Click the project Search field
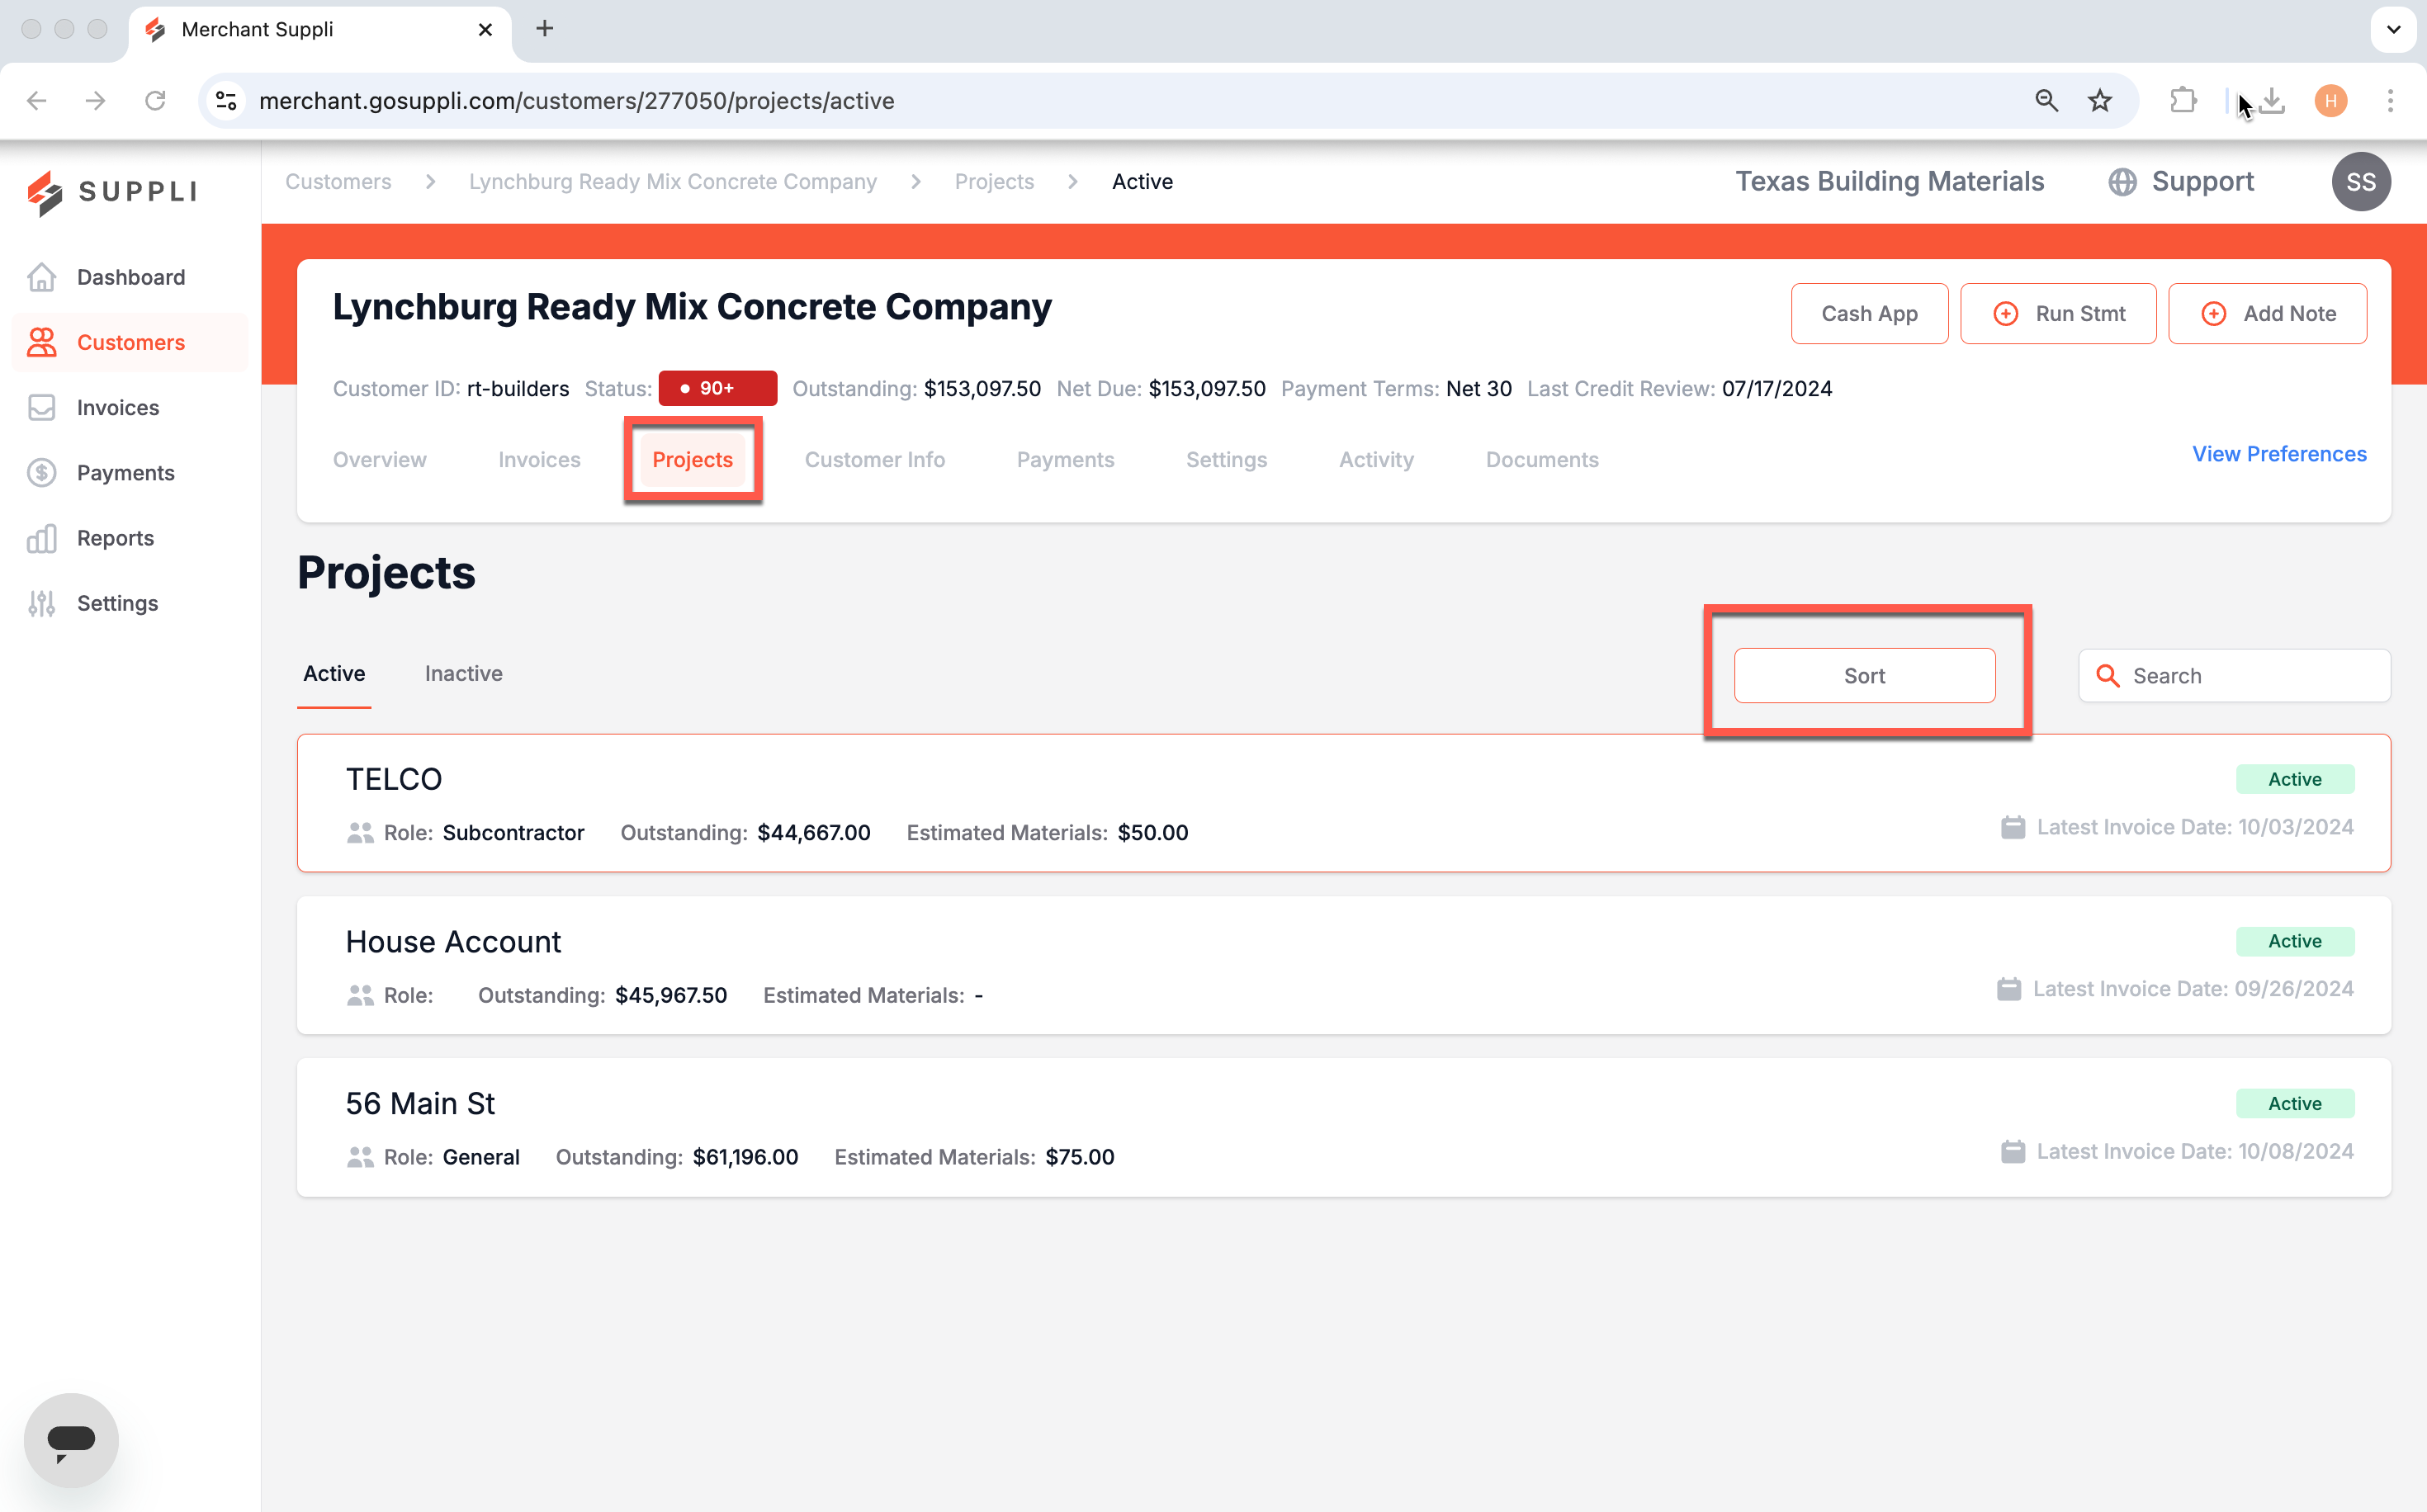 (x=2234, y=676)
